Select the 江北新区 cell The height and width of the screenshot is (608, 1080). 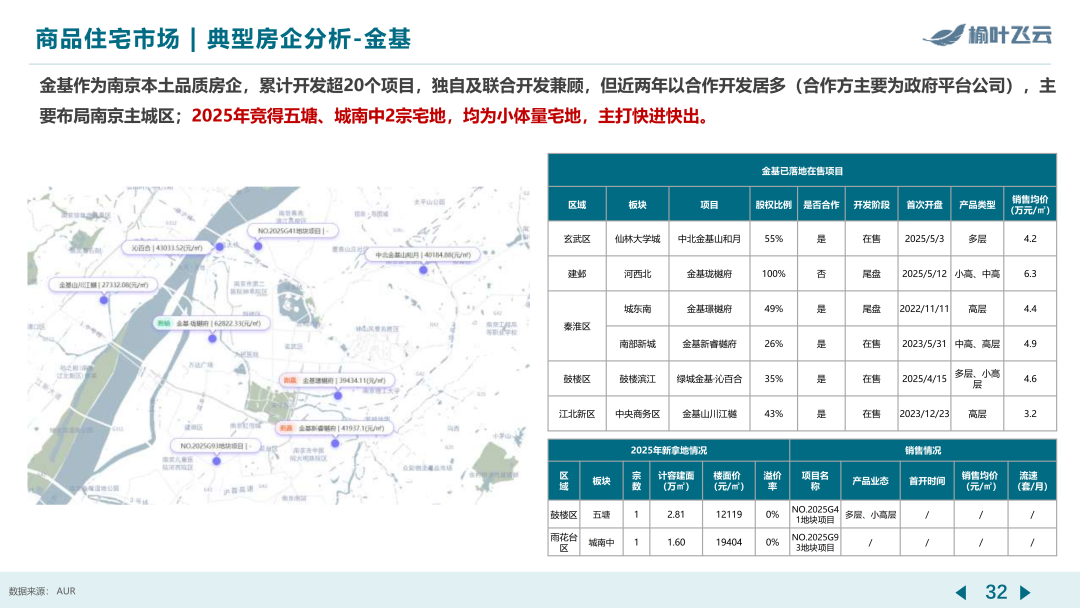(577, 414)
